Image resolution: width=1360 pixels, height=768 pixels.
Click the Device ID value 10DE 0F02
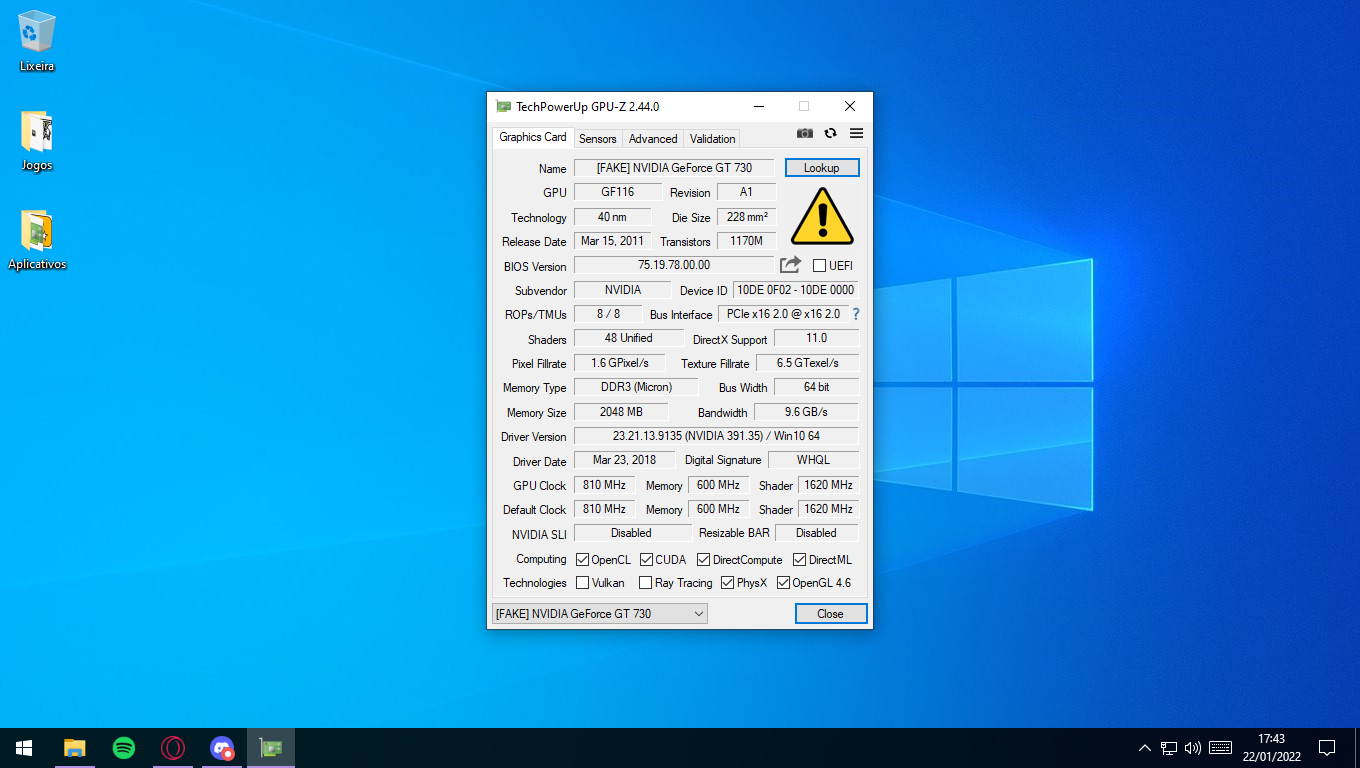pyautogui.click(x=796, y=290)
